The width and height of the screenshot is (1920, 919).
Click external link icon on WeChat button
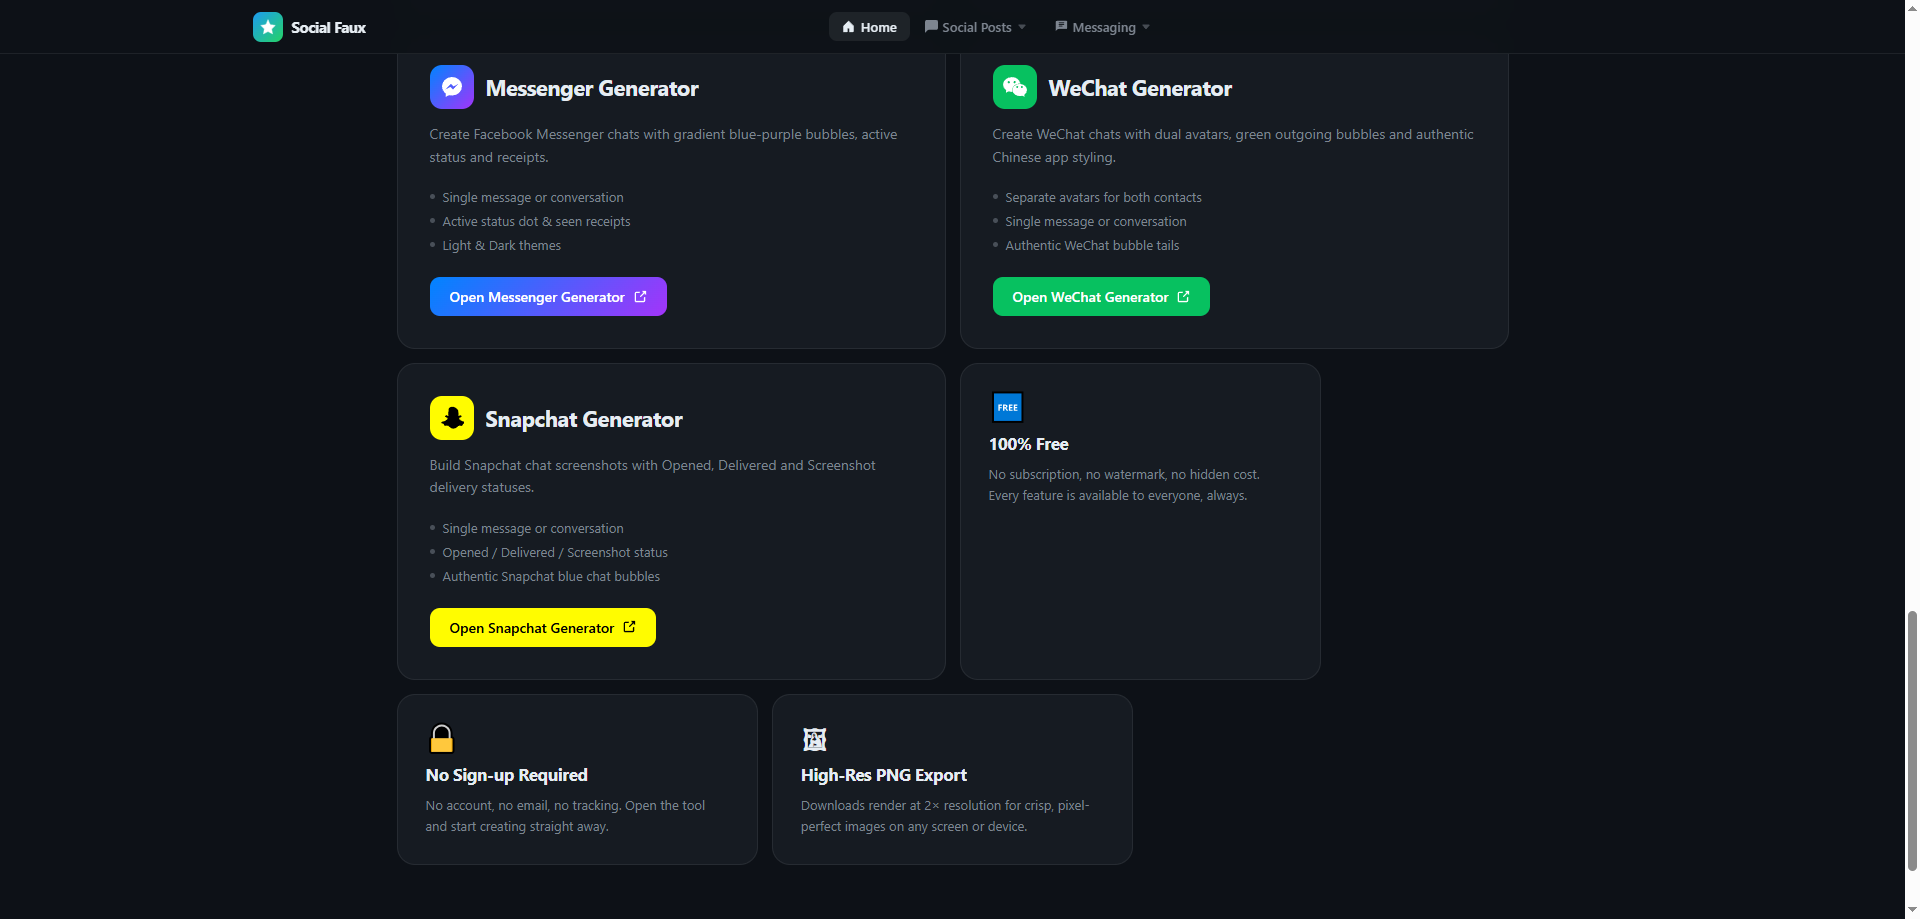1183,297
